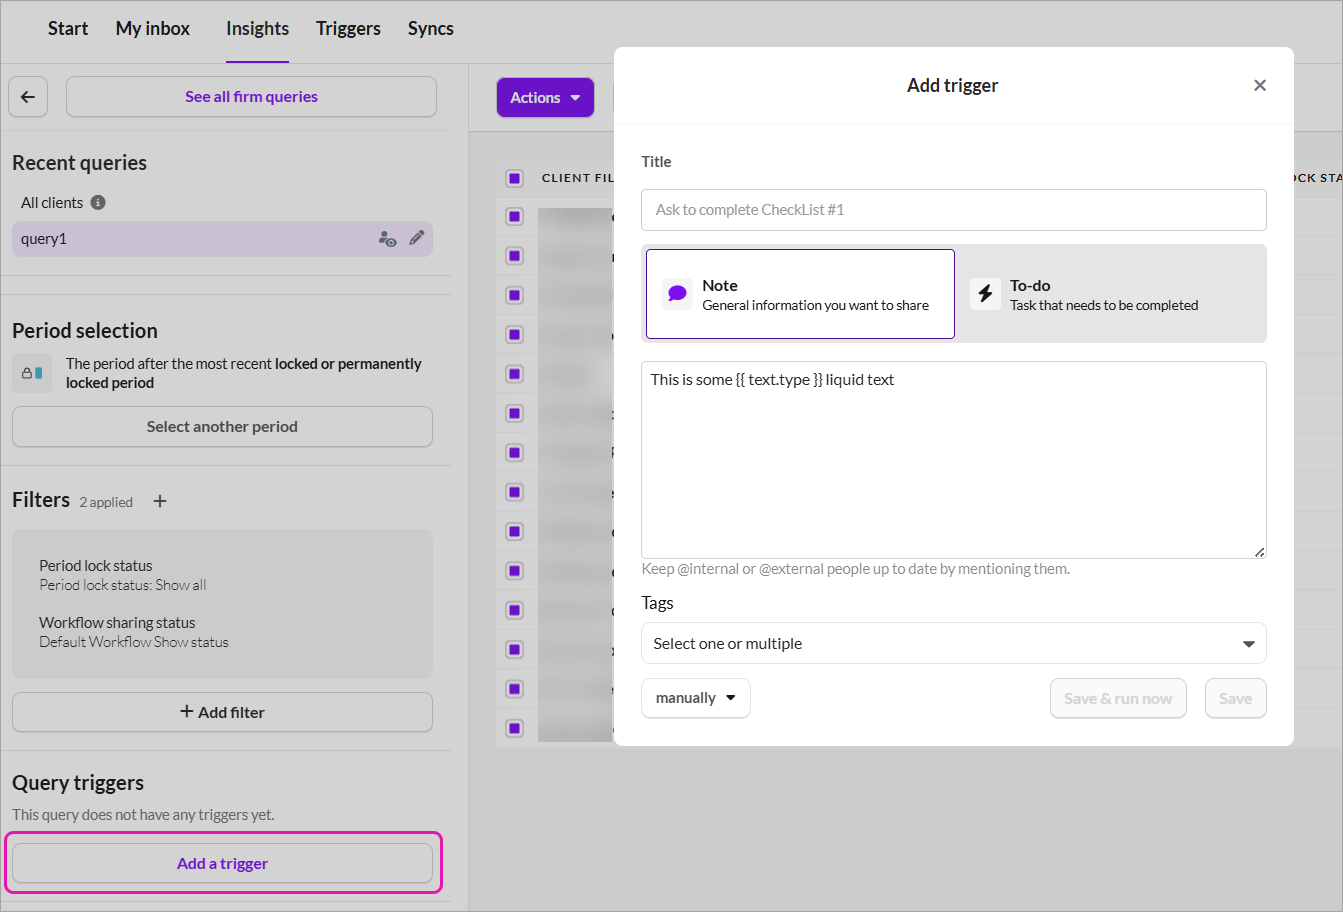1343x912 pixels.
Task: Select the Note trigger type
Action: click(x=800, y=294)
